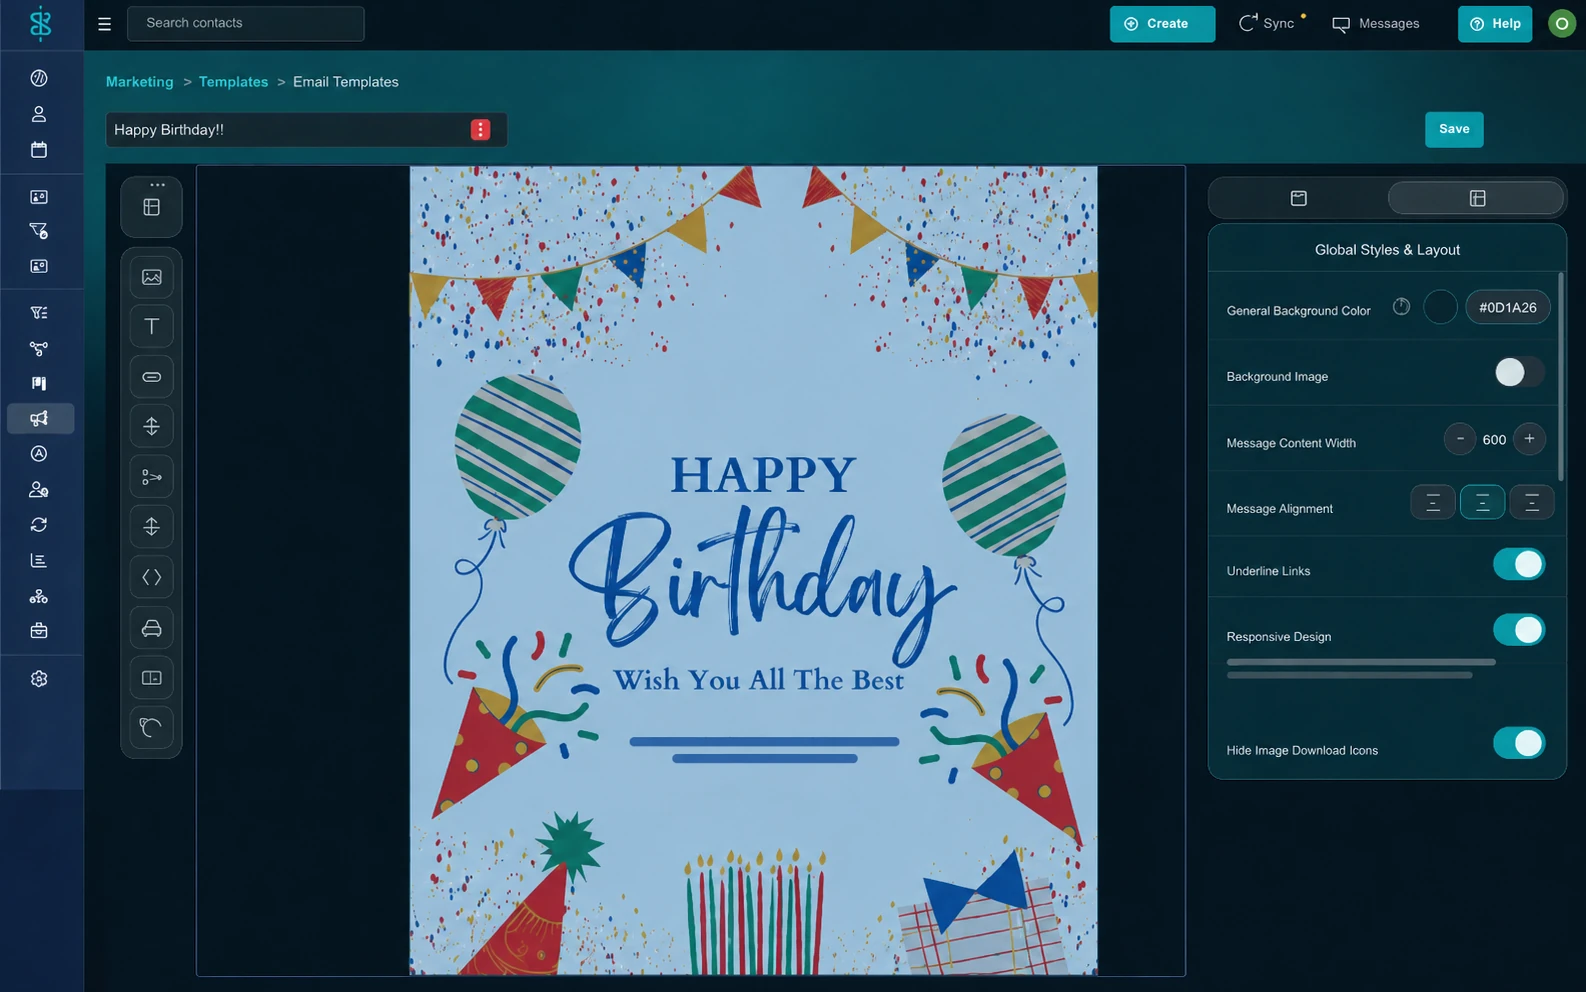Viewport: 1586px width, 992px height.
Task: Select the car-shaped block tool
Action: [152, 628]
